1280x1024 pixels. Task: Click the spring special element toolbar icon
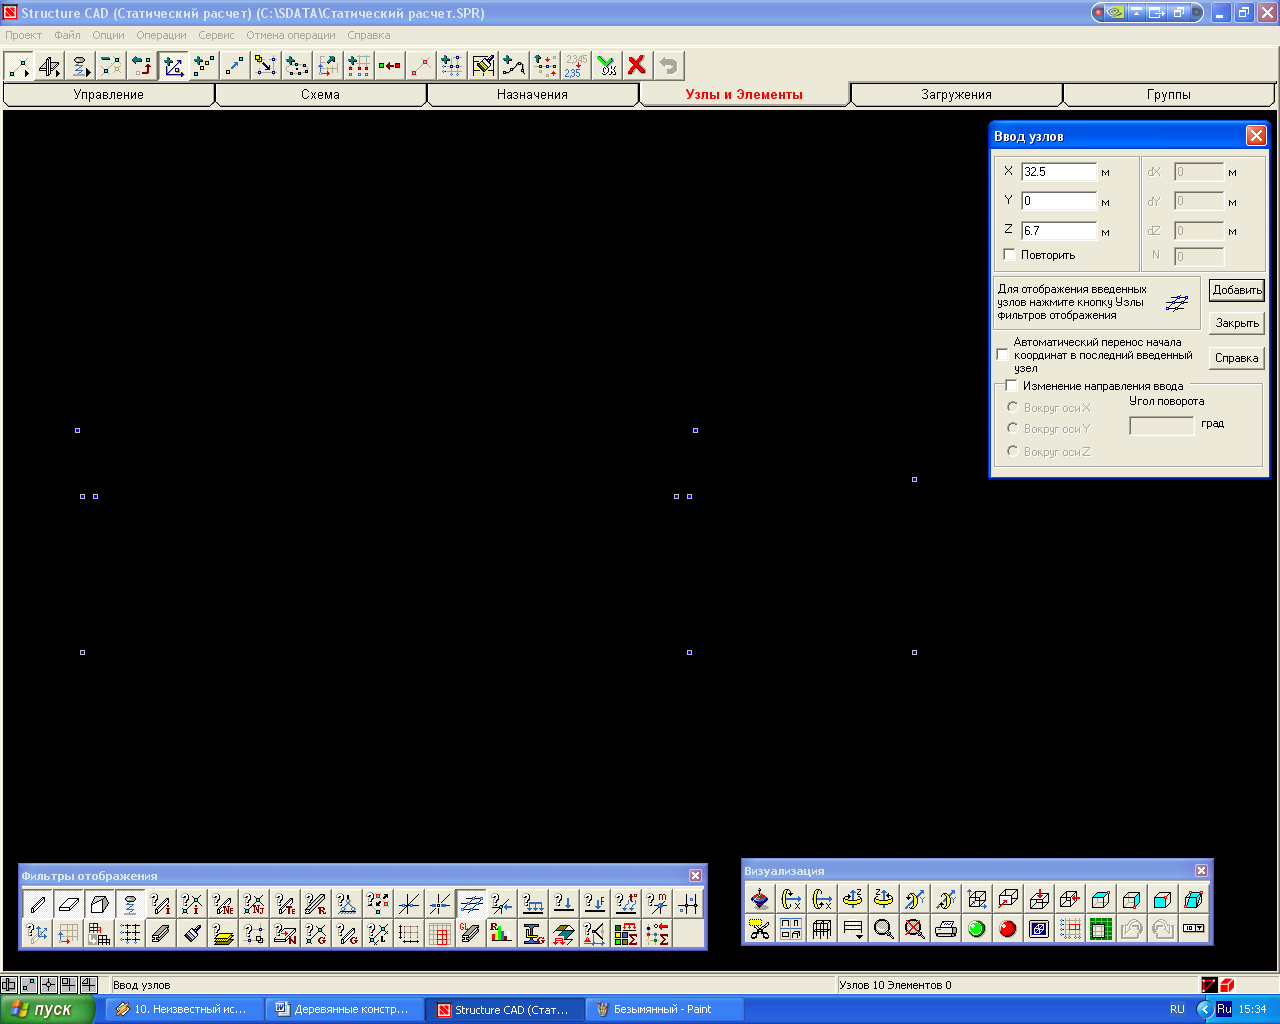point(81,66)
